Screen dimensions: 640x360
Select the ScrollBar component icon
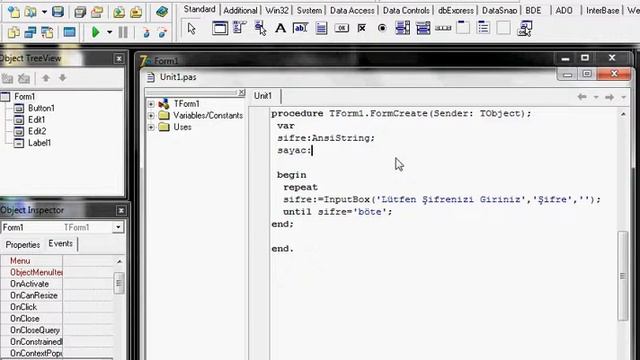tap(443, 28)
